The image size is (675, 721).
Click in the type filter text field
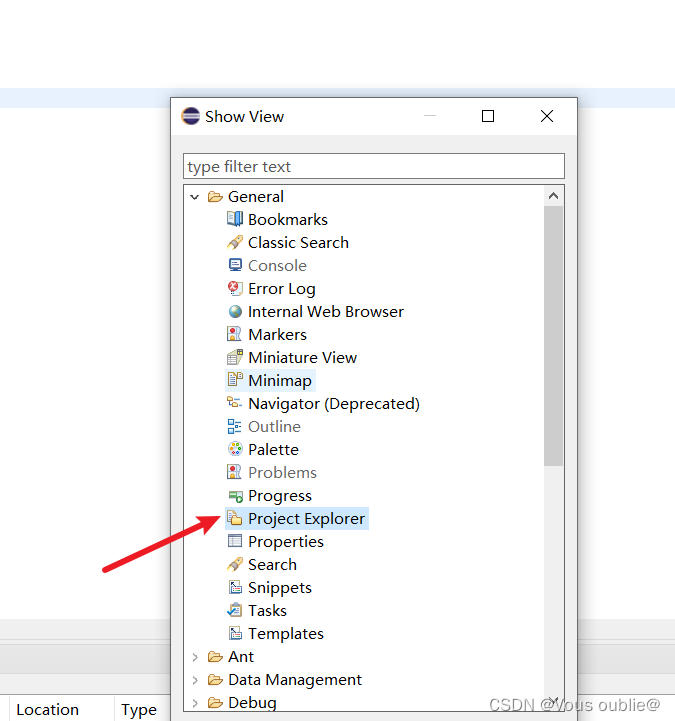tap(374, 166)
